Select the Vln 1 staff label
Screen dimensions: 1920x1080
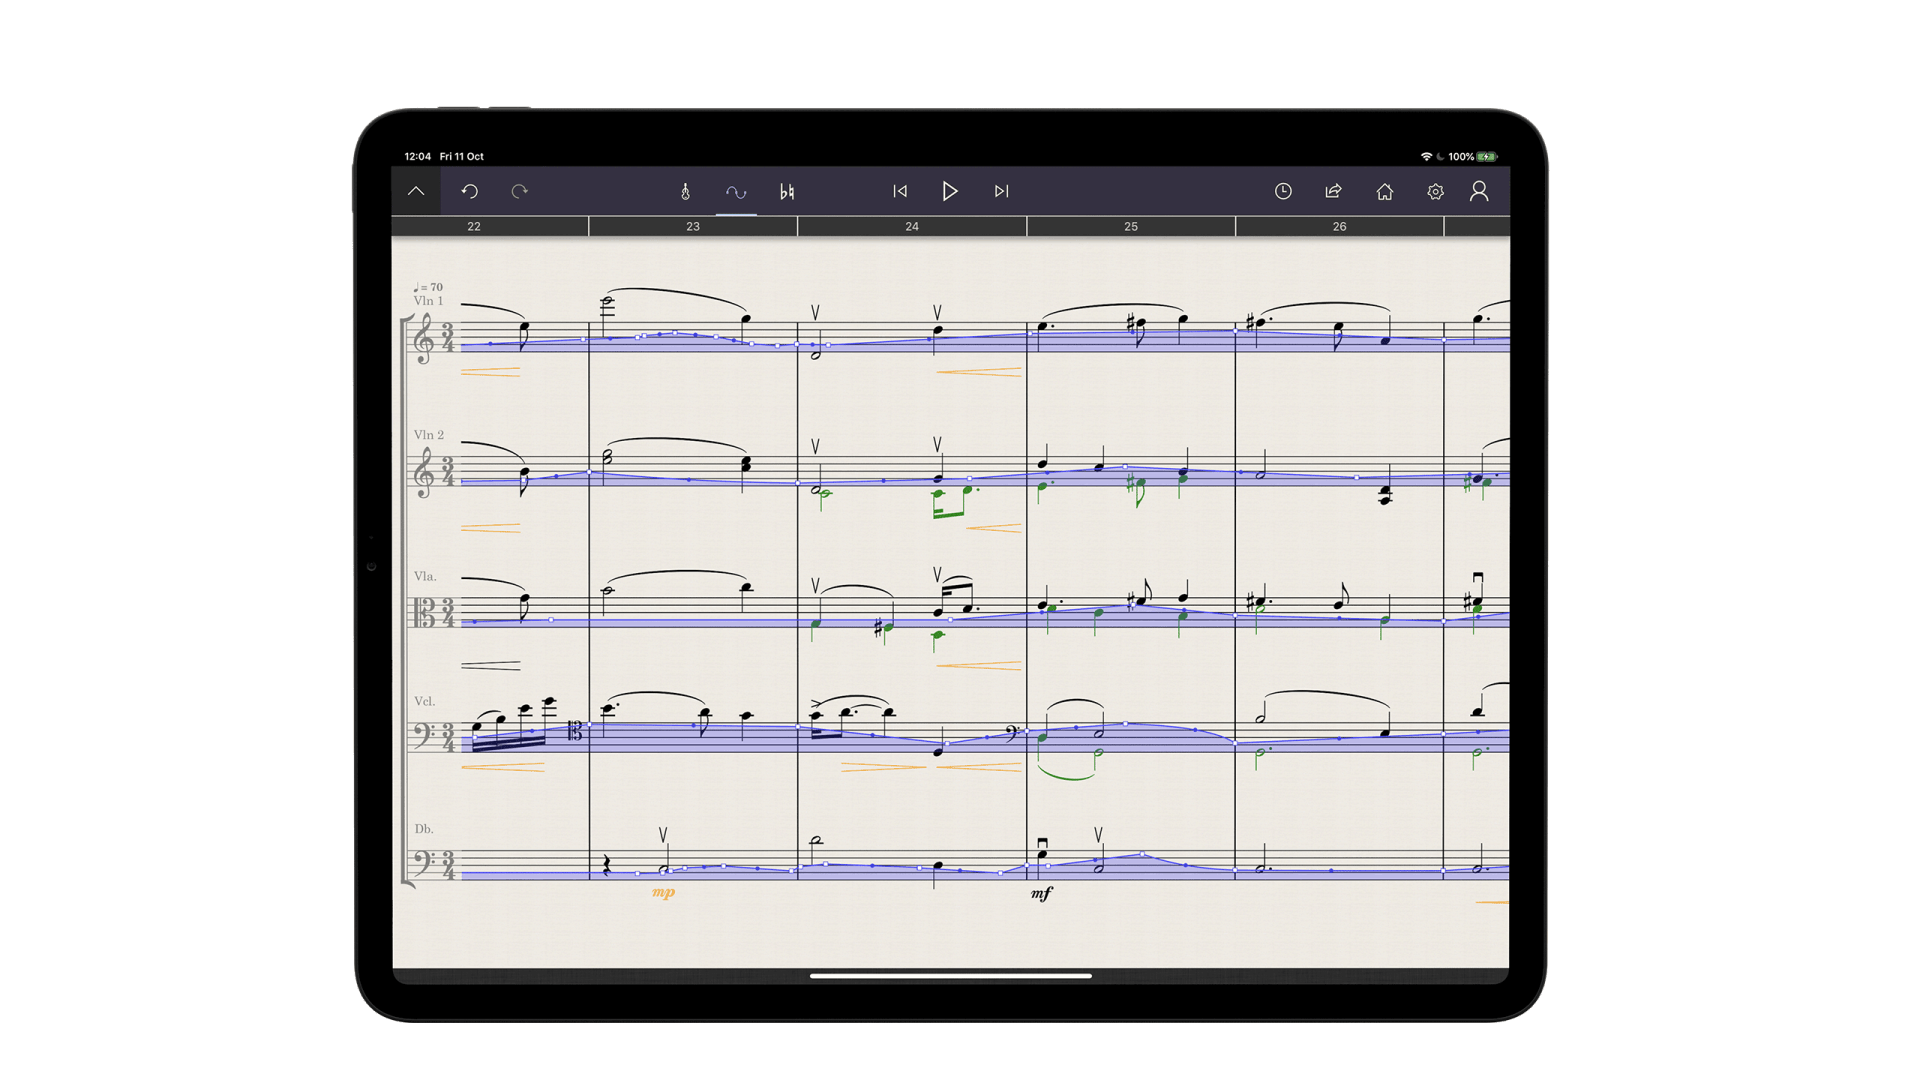point(428,301)
